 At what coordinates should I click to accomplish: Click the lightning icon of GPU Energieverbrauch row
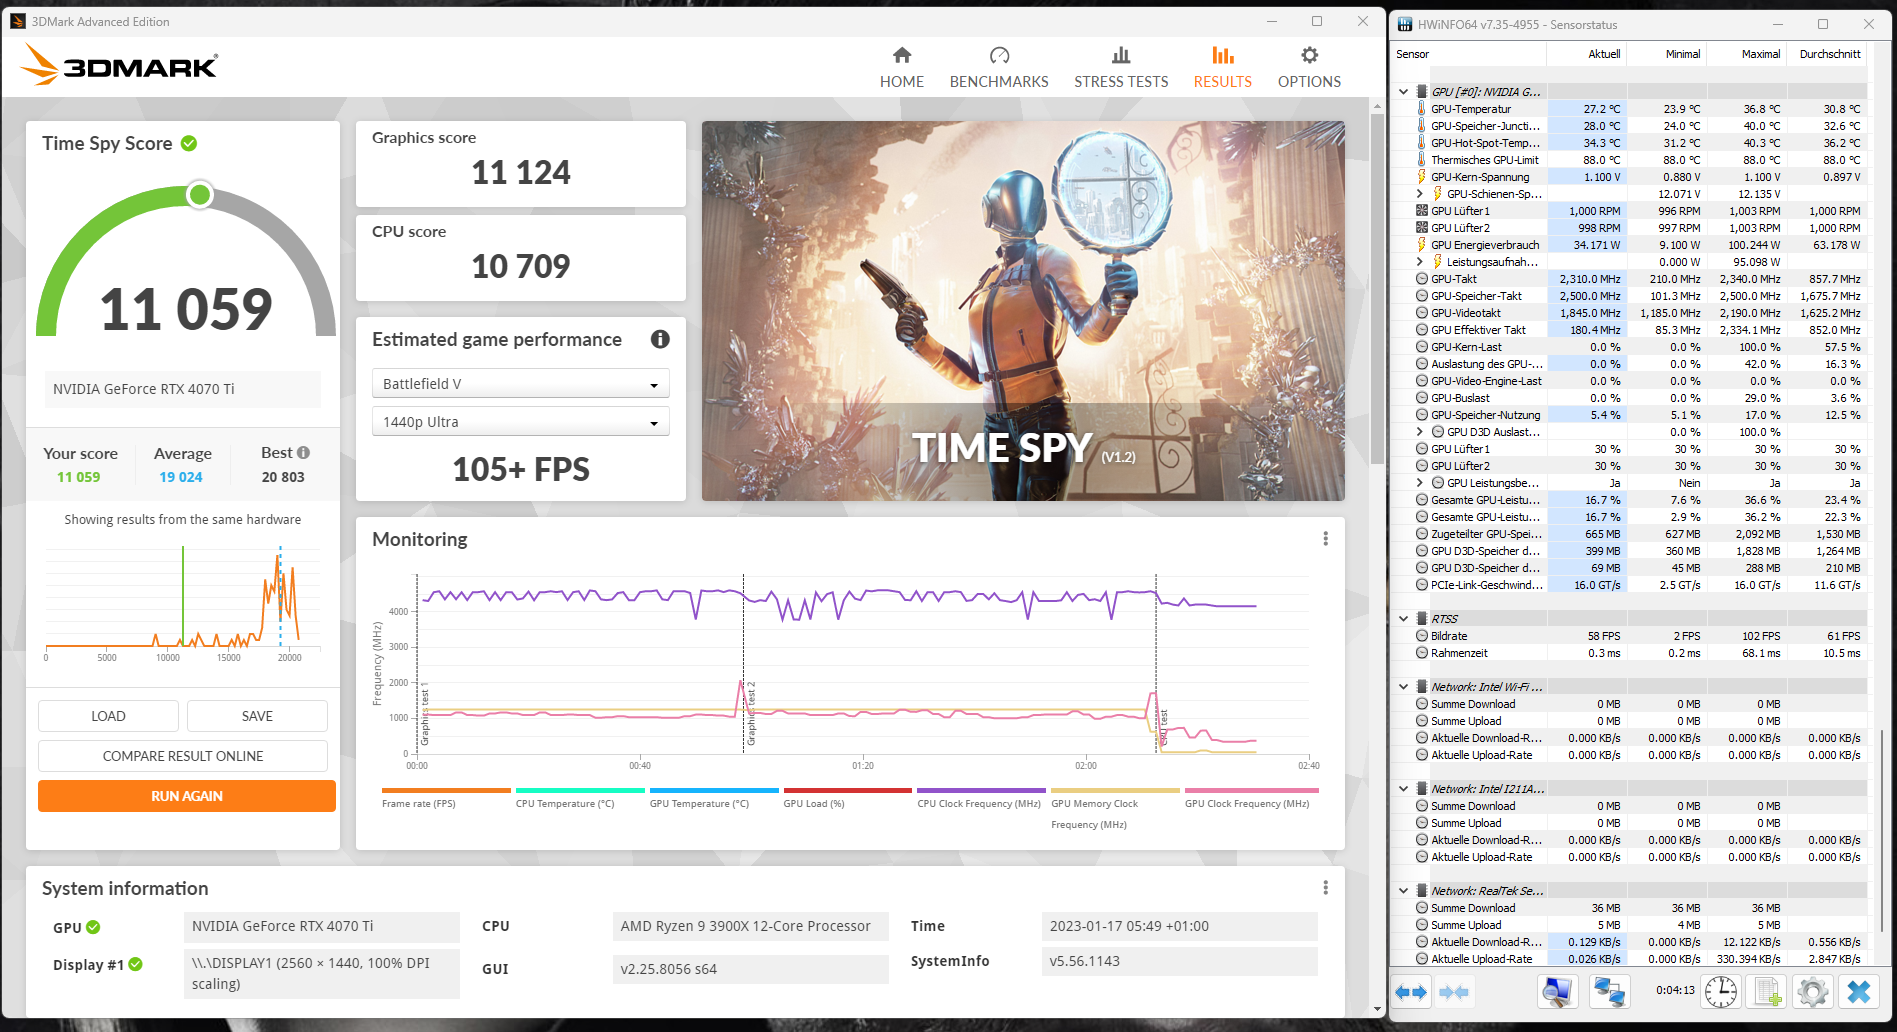click(x=1421, y=245)
